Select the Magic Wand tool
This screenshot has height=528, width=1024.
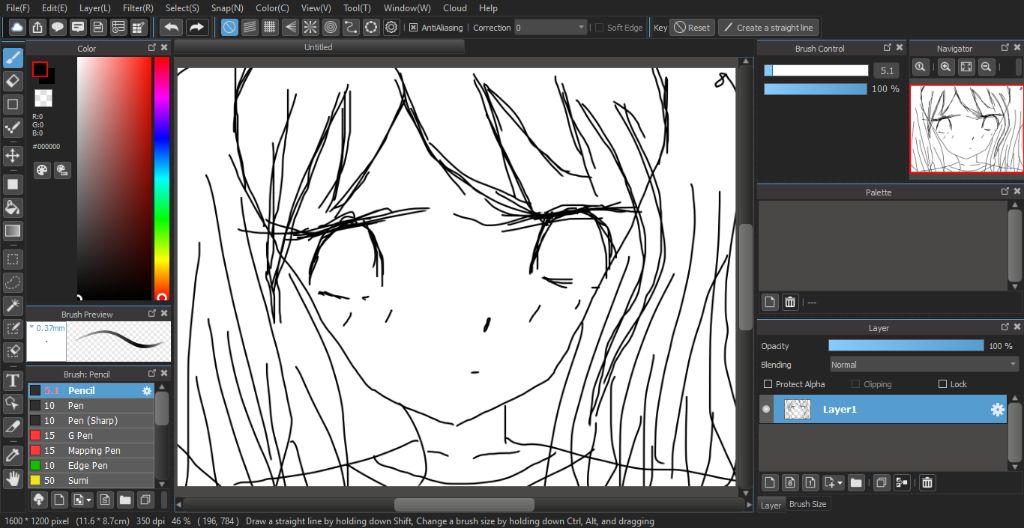12,305
